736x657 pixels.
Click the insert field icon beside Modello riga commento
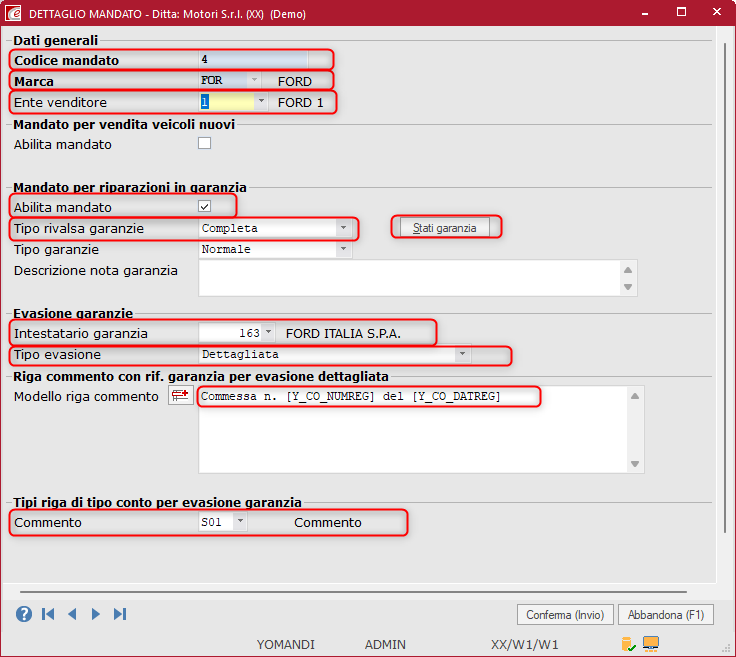pyautogui.click(x=180, y=397)
